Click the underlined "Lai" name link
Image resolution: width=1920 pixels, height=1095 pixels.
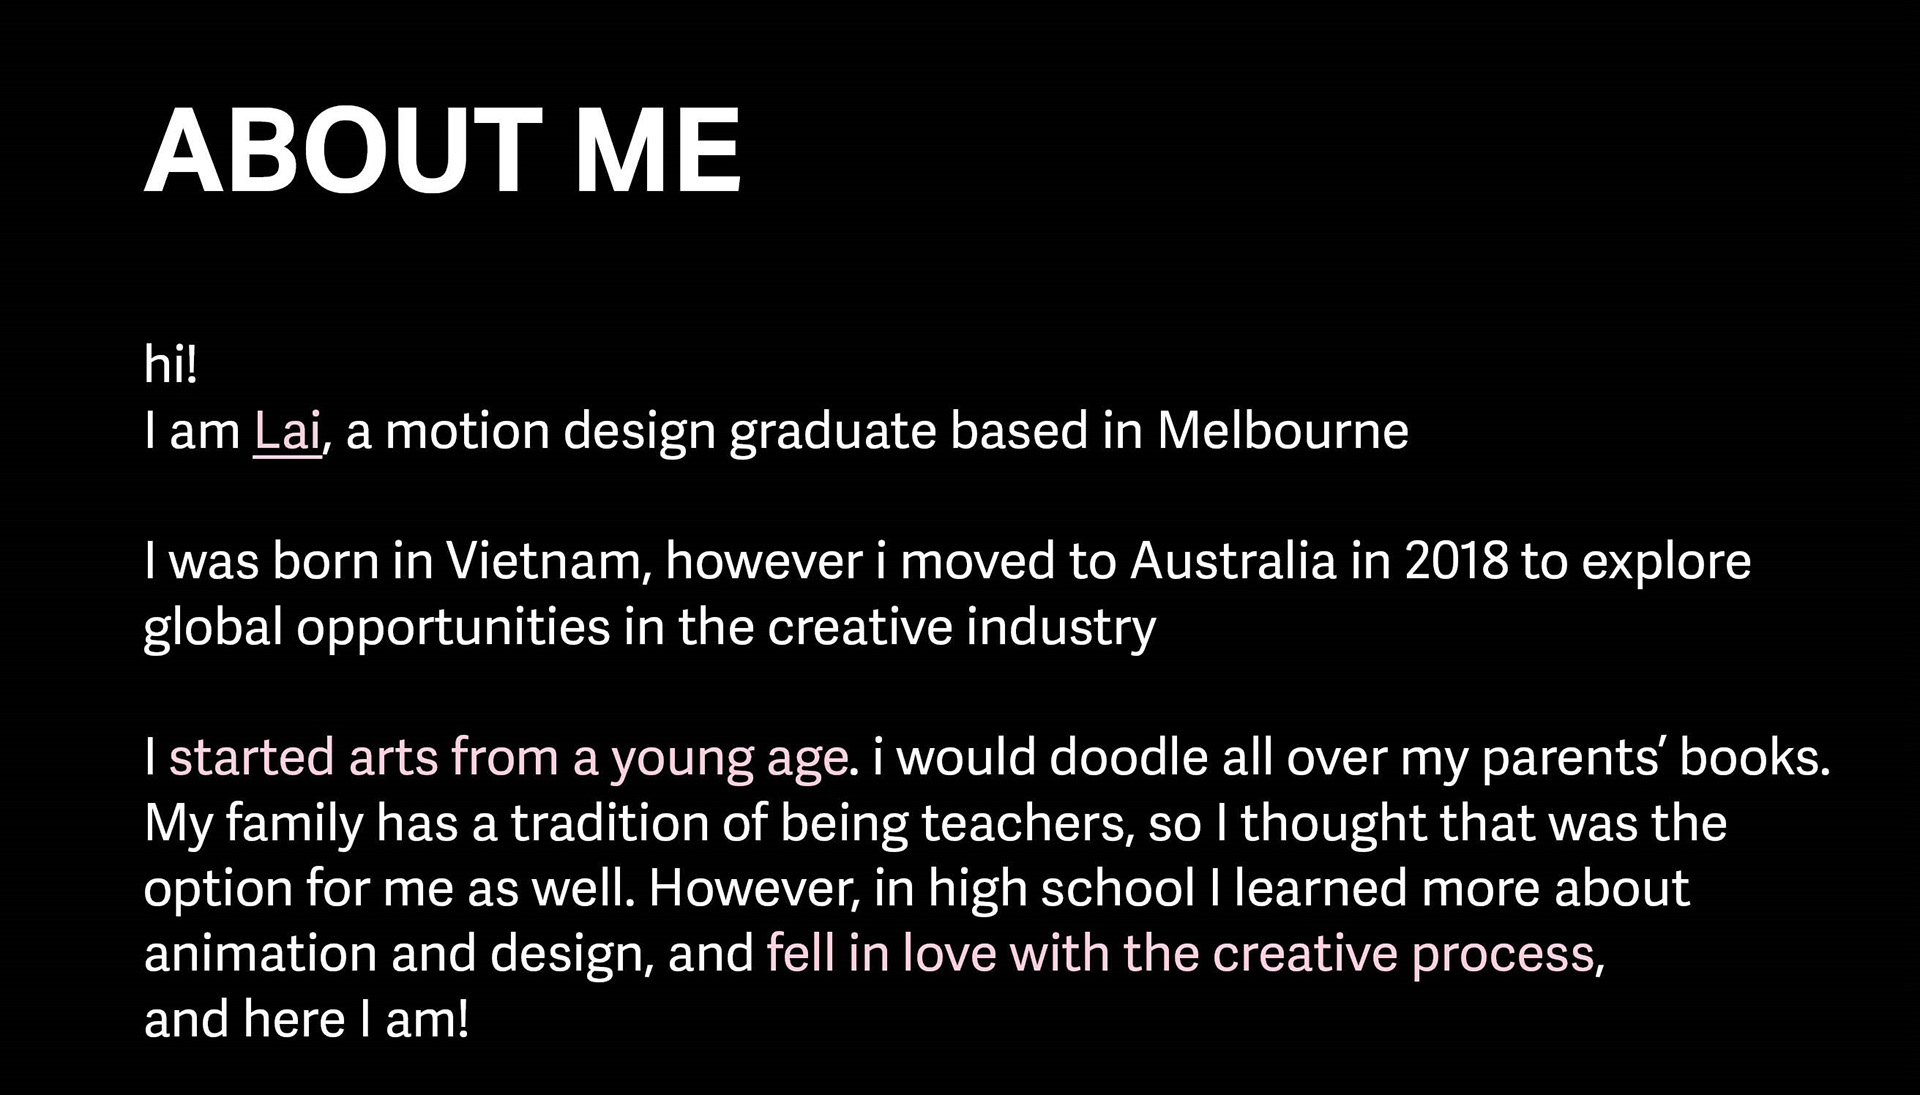(x=287, y=432)
